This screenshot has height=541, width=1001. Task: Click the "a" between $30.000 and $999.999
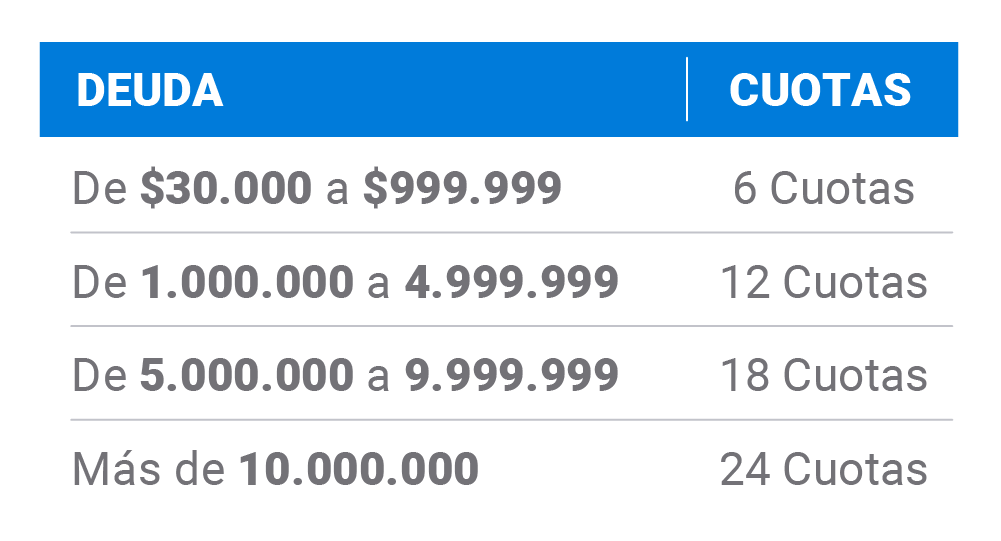[337, 190]
